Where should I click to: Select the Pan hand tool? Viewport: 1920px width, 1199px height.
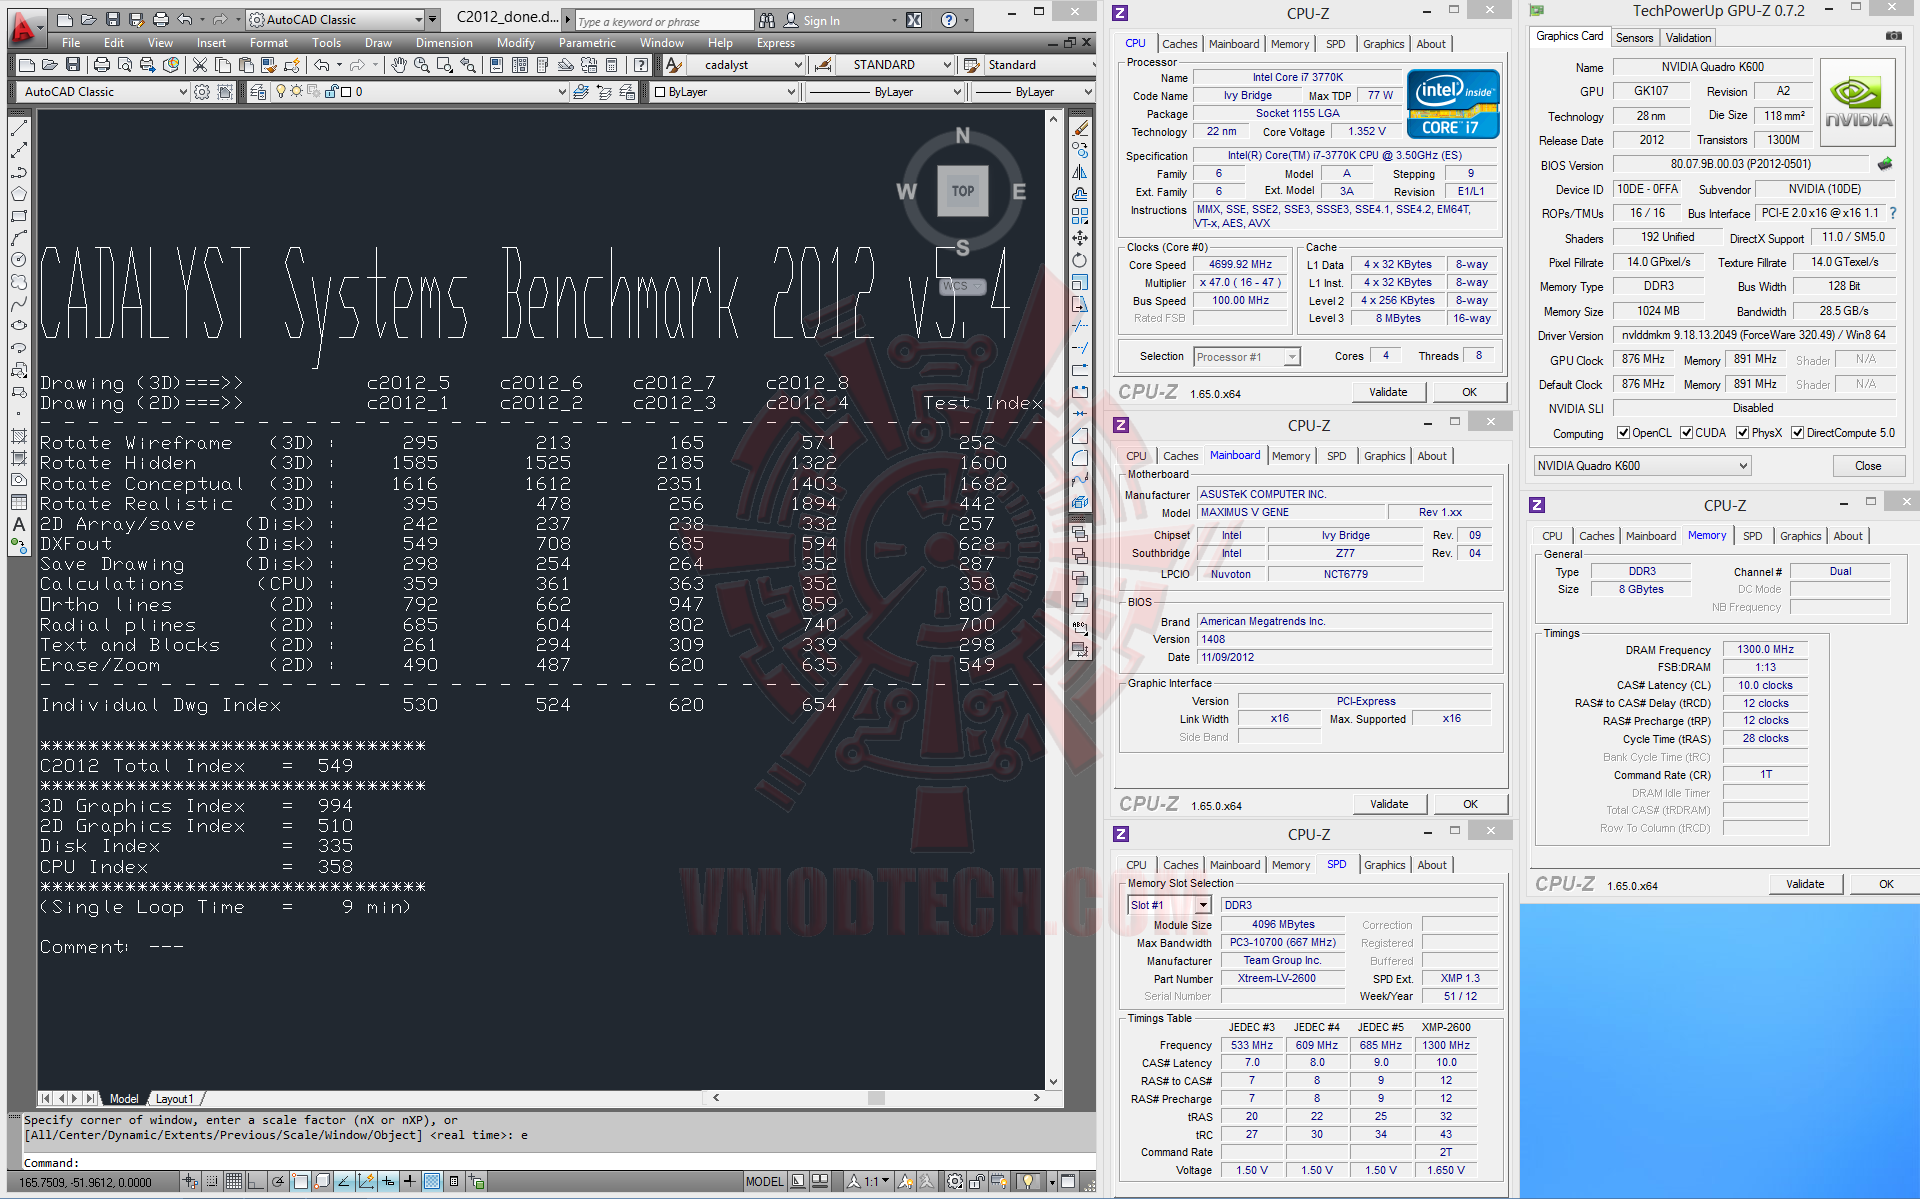click(x=399, y=65)
